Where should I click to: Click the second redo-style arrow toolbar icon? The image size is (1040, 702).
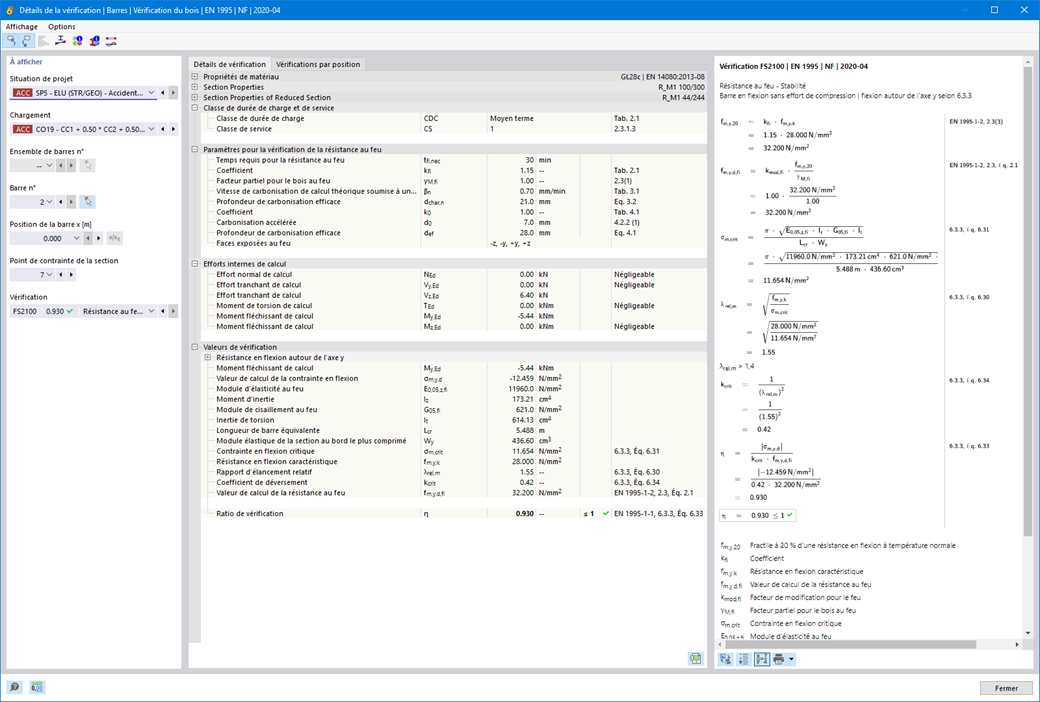[x=27, y=41]
